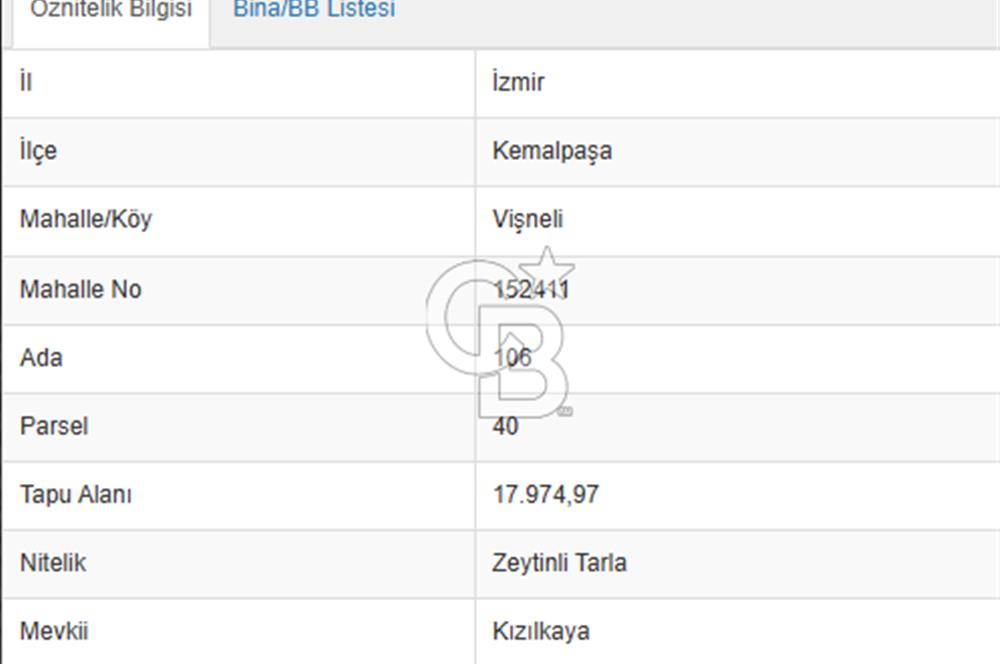Viewport: 1000px width, 664px height.
Task: Click the Ada row label
Action: [x=40, y=358]
